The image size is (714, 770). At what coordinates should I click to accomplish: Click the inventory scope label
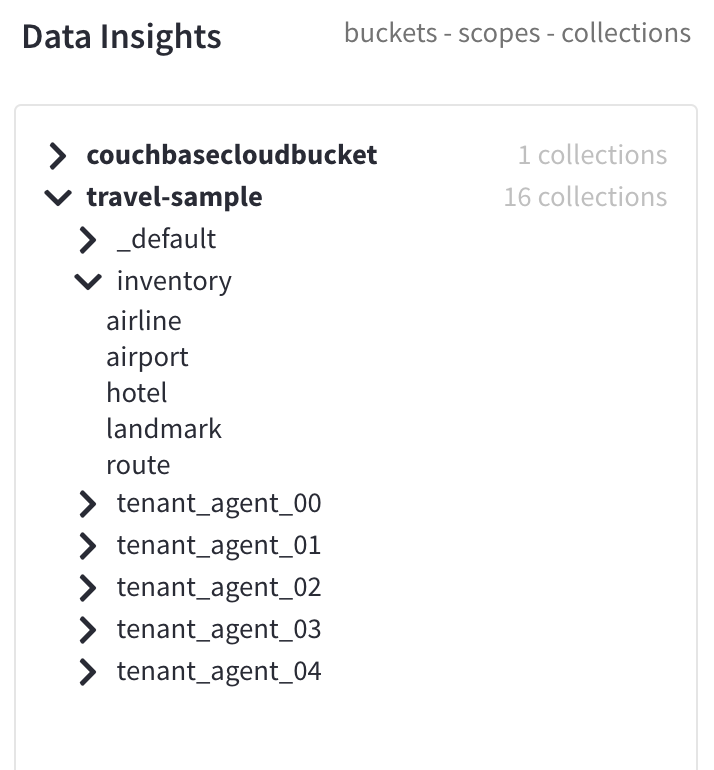click(x=174, y=281)
